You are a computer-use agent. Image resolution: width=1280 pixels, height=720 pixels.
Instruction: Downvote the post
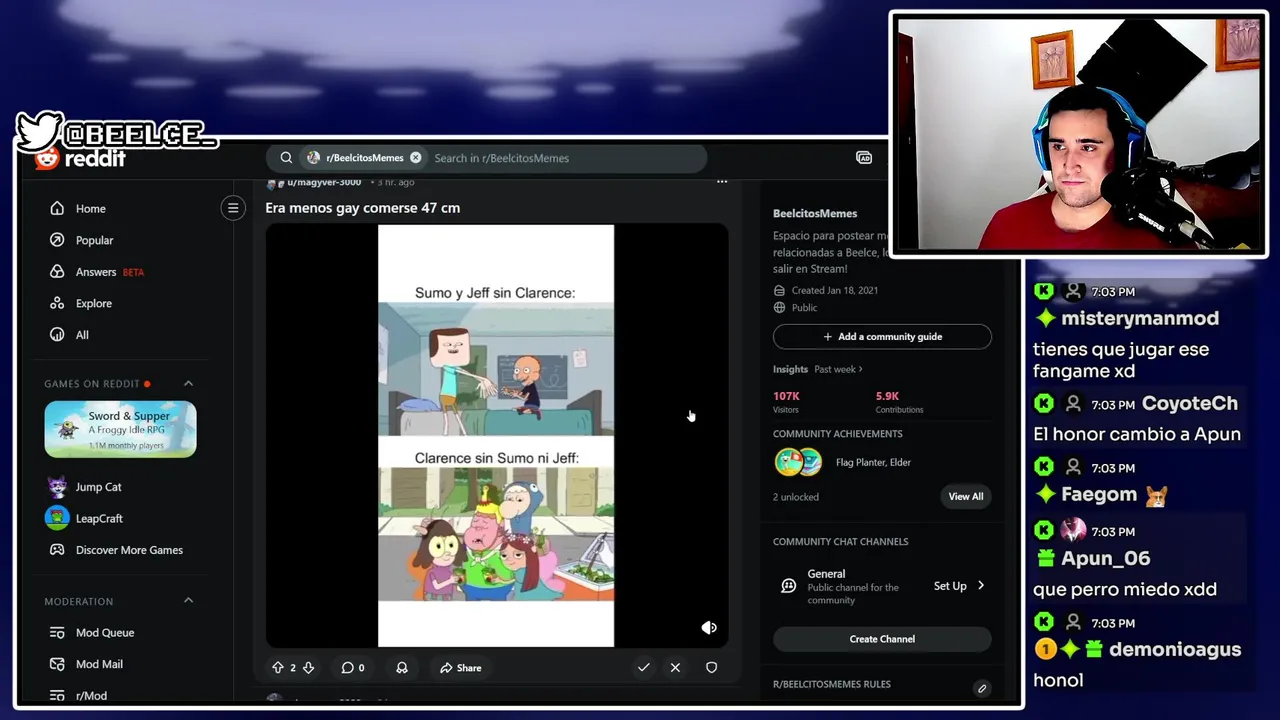click(308, 668)
